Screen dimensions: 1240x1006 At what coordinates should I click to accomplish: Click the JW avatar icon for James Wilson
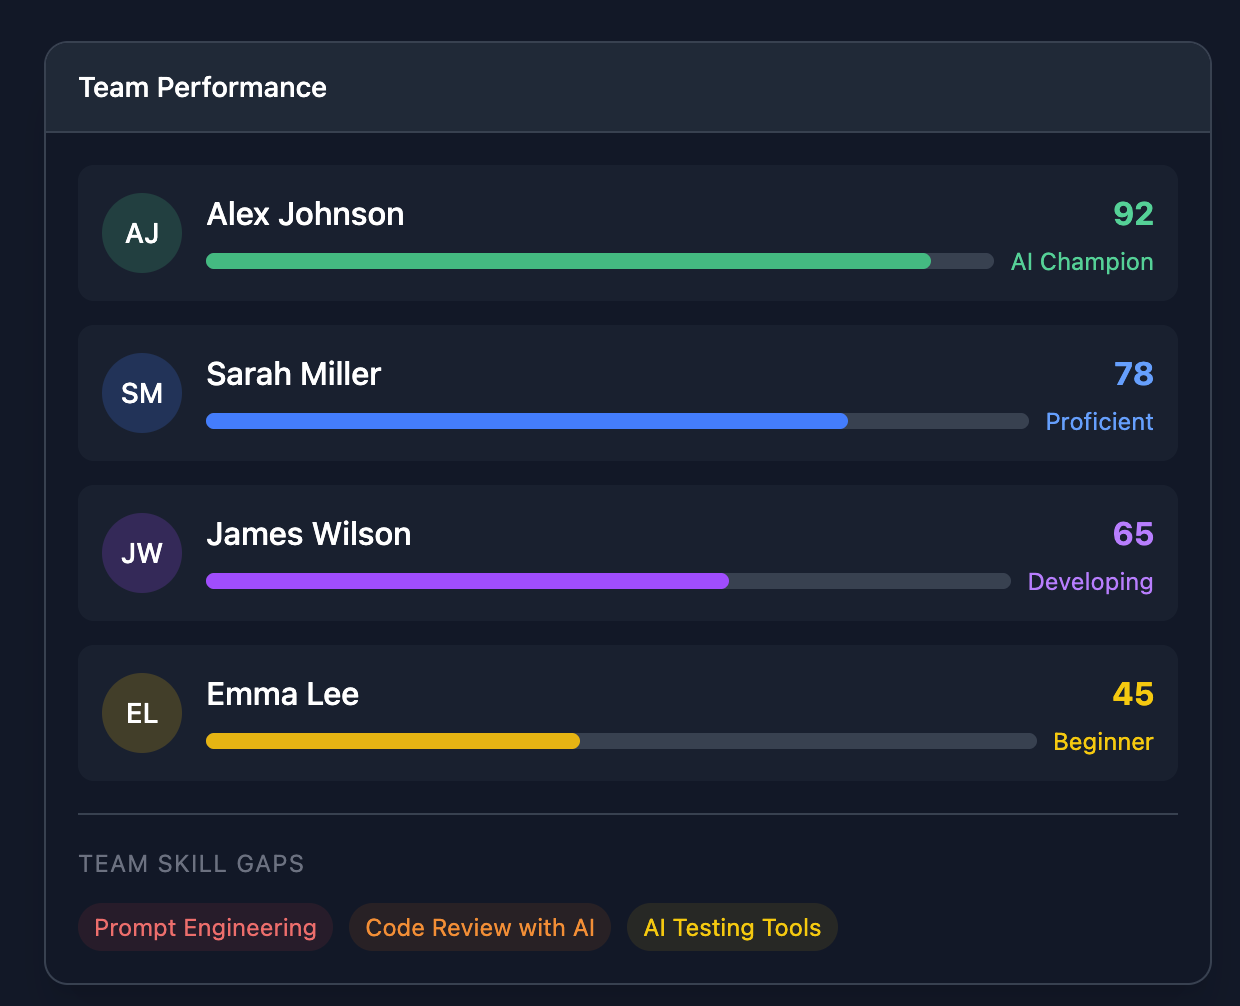pyautogui.click(x=142, y=553)
